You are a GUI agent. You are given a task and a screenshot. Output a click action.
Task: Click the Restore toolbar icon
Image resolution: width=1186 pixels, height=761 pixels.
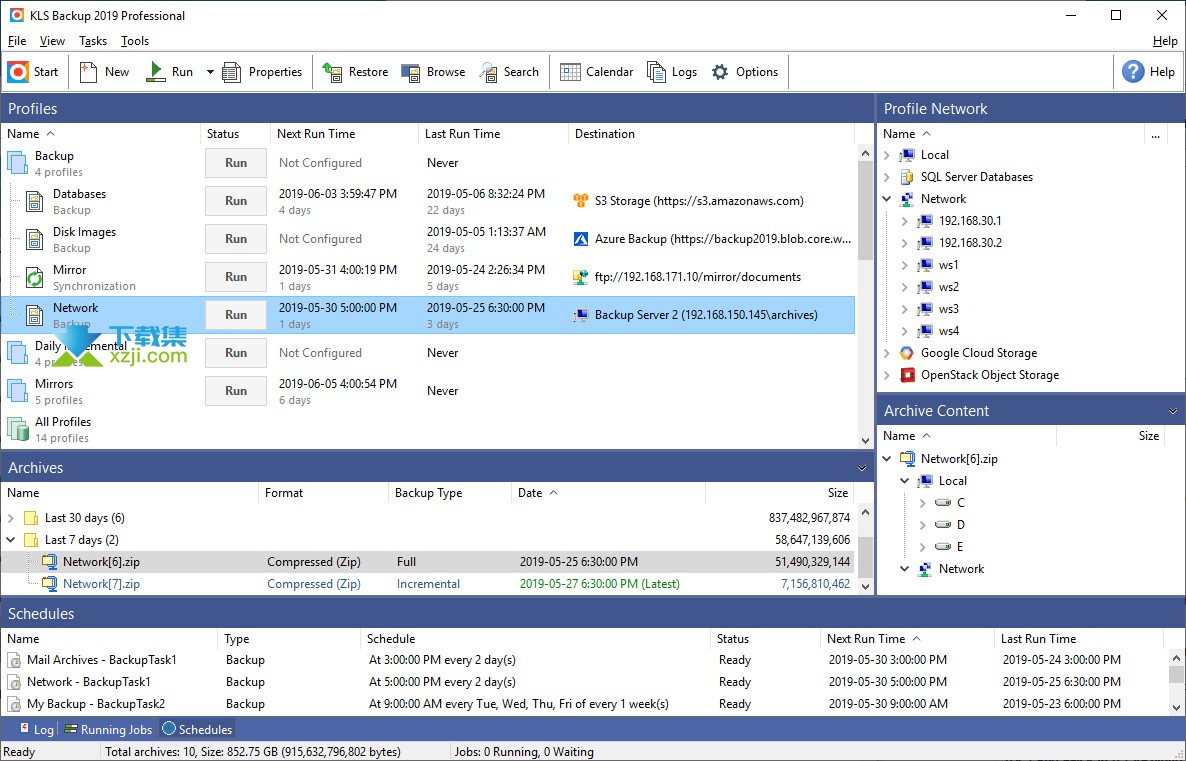point(332,72)
